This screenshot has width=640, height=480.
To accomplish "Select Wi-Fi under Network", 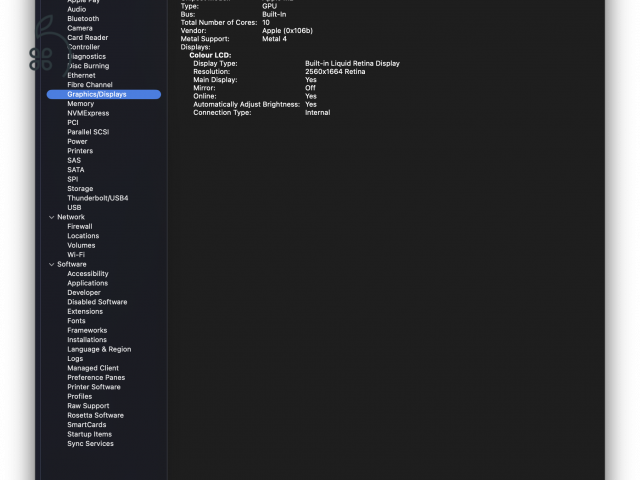I will coord(76,255).
